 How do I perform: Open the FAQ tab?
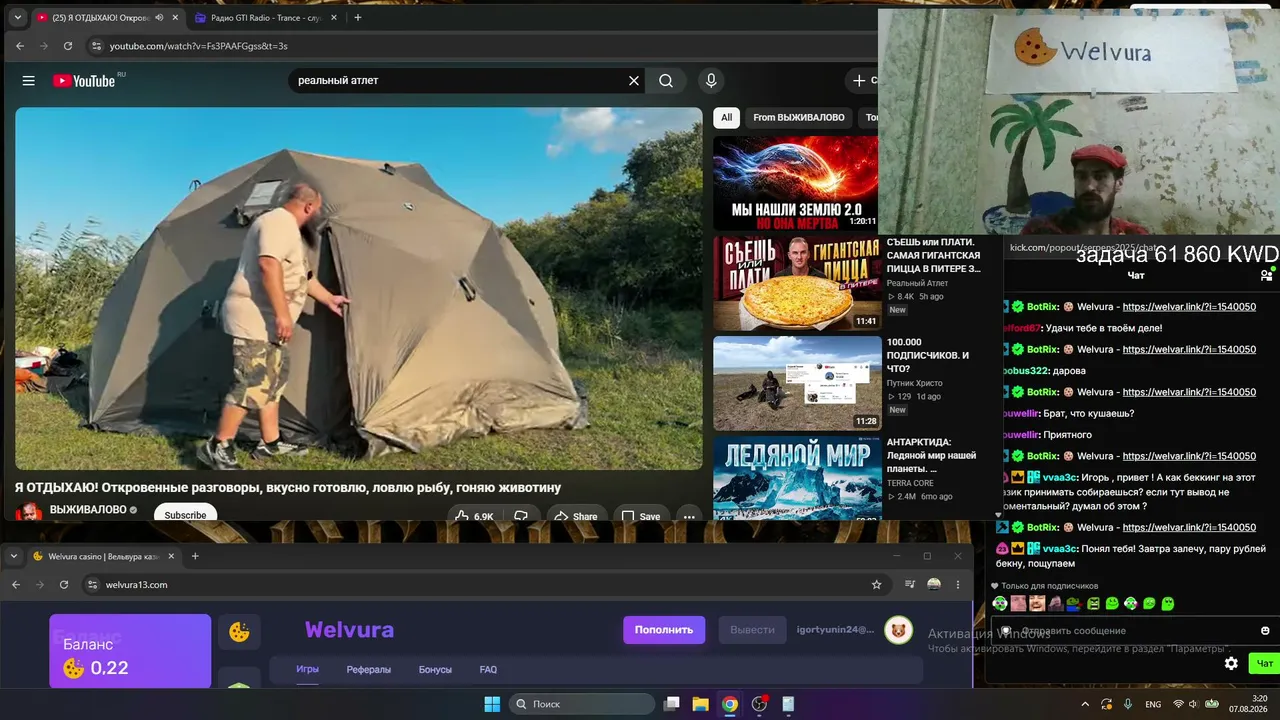488,669
